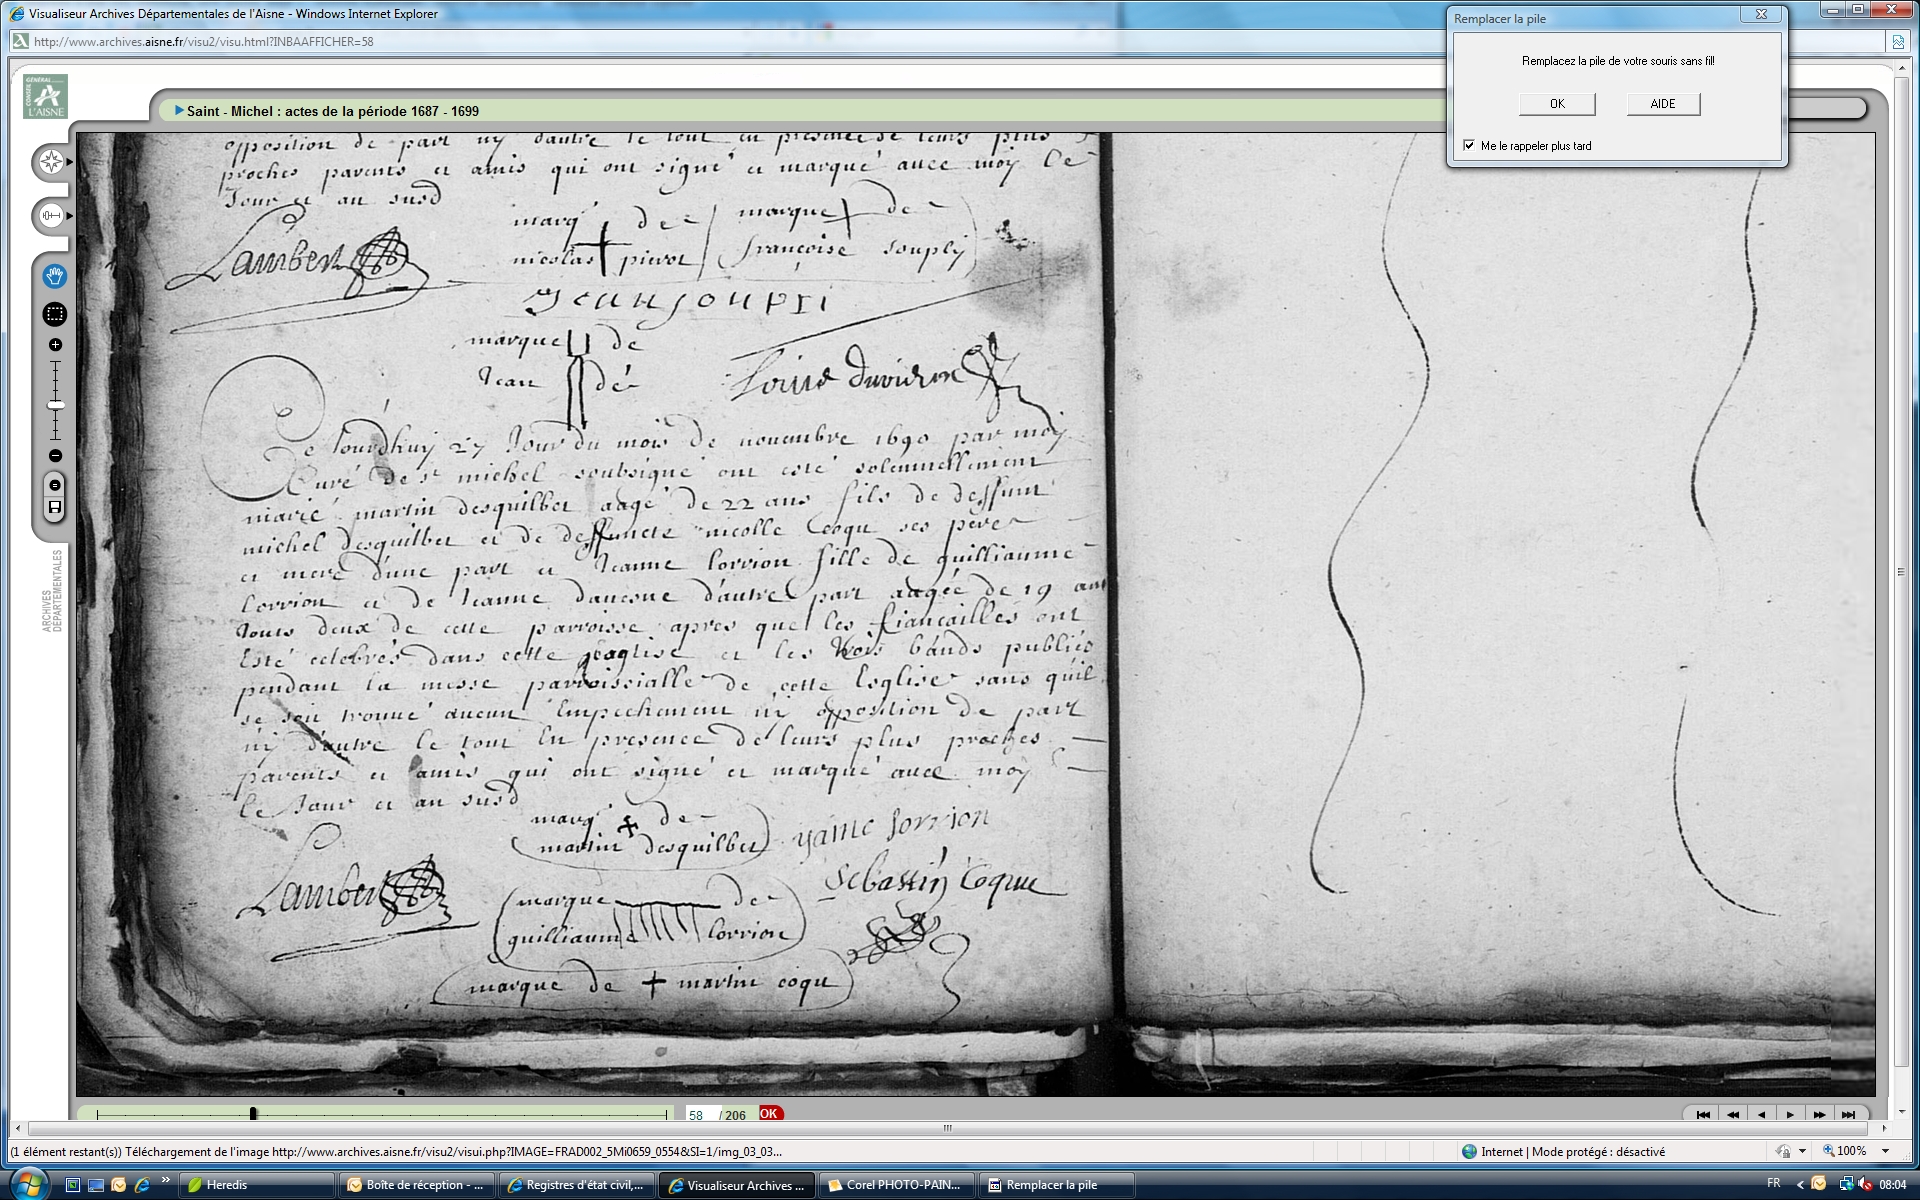Open the compass navigation tool
Image resolution: width=1920 pixels, height=1200 pixels.
pos(51,162)
